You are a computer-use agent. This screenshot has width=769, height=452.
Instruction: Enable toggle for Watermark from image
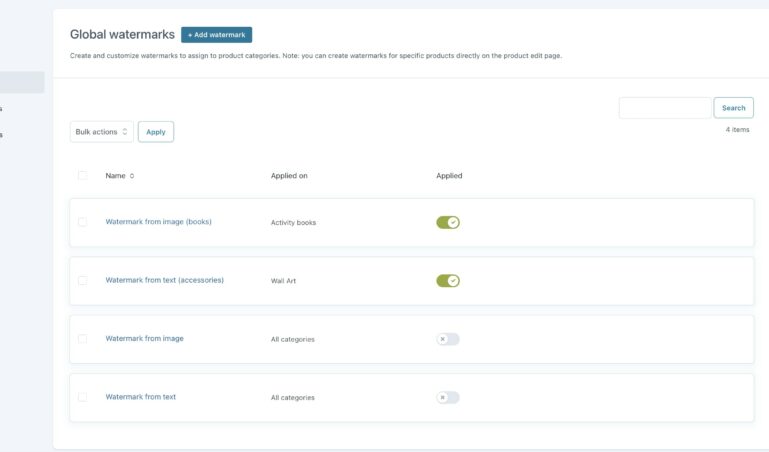pos(447,339)
